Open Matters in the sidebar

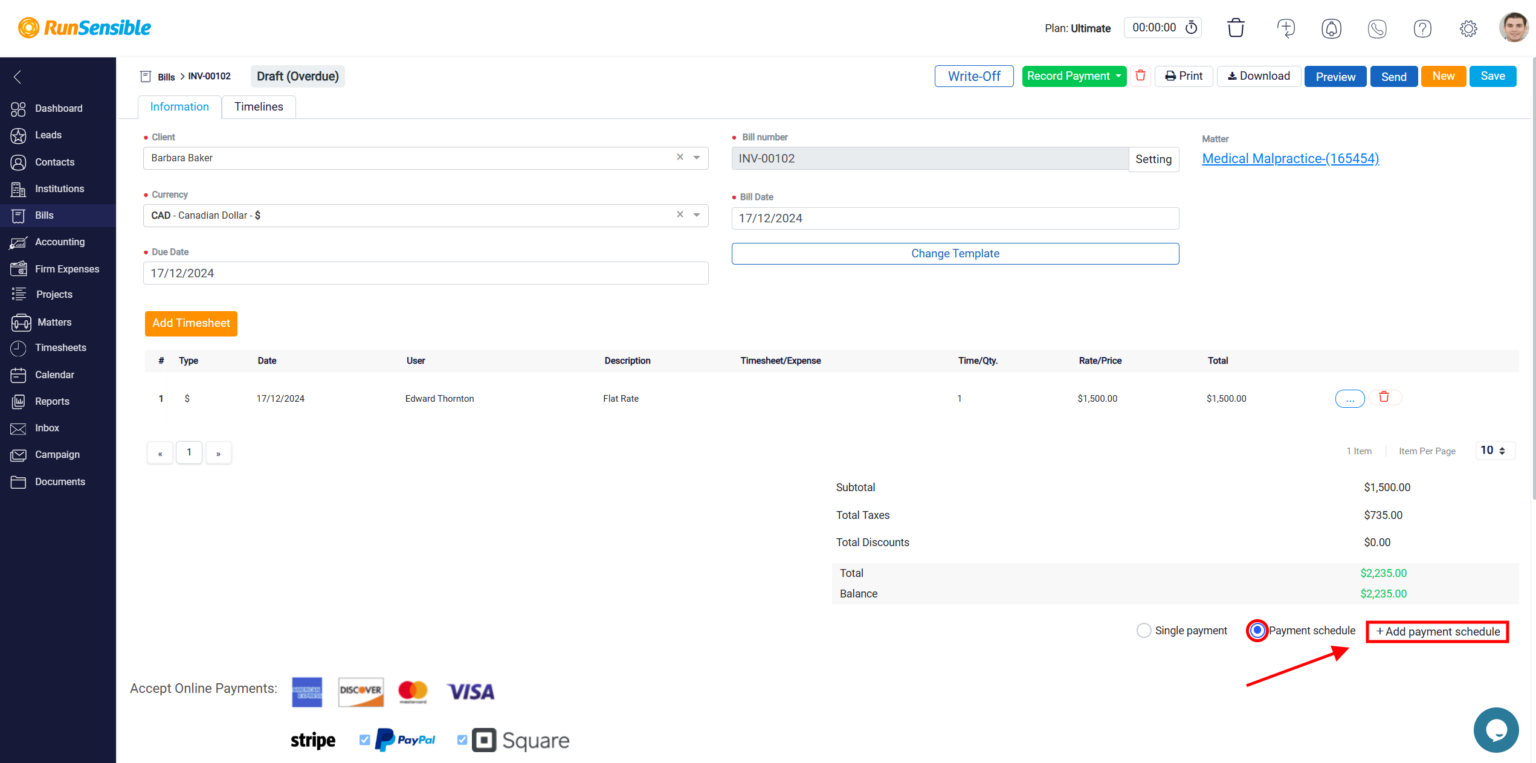[x=58, y=322]
